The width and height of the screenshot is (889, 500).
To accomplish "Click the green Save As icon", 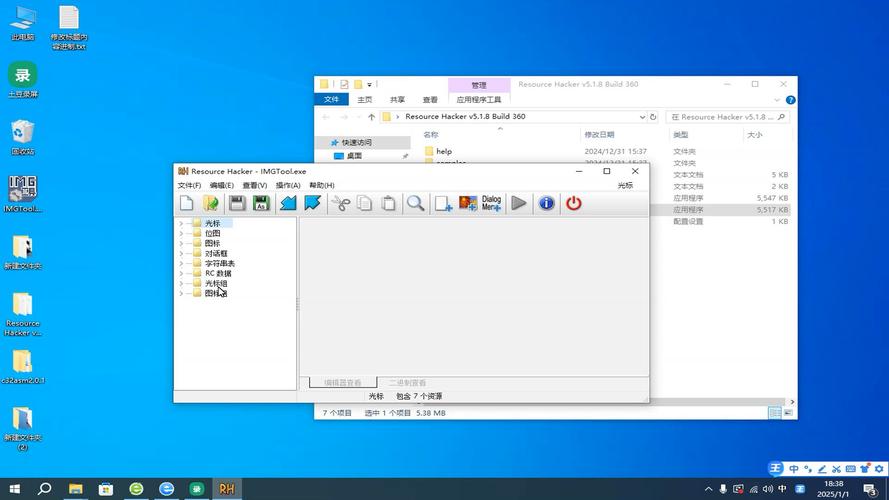I will [x=261, y=203].
